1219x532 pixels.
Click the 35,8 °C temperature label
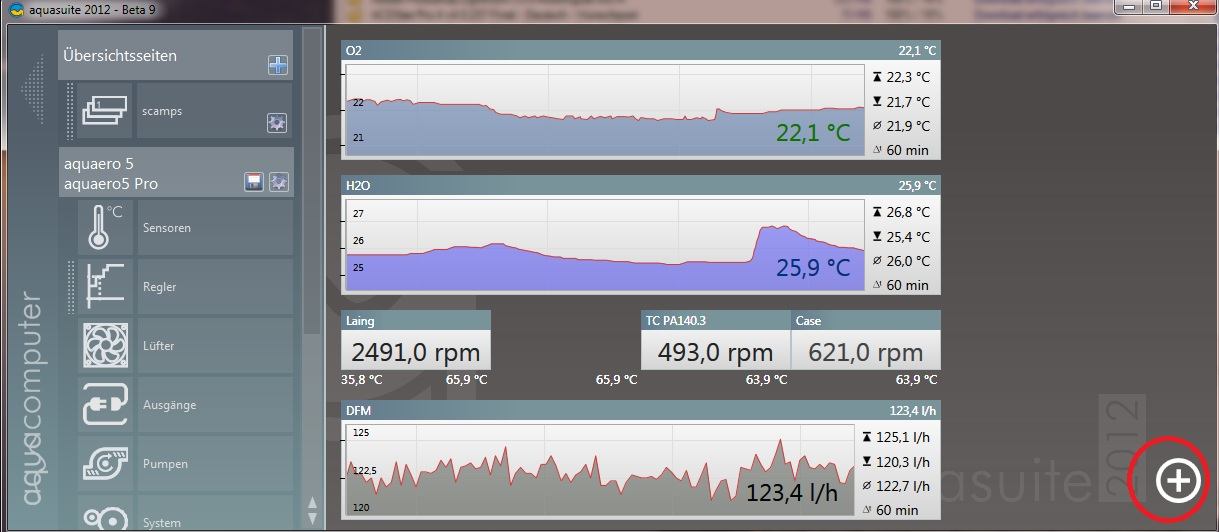point(362,380)
